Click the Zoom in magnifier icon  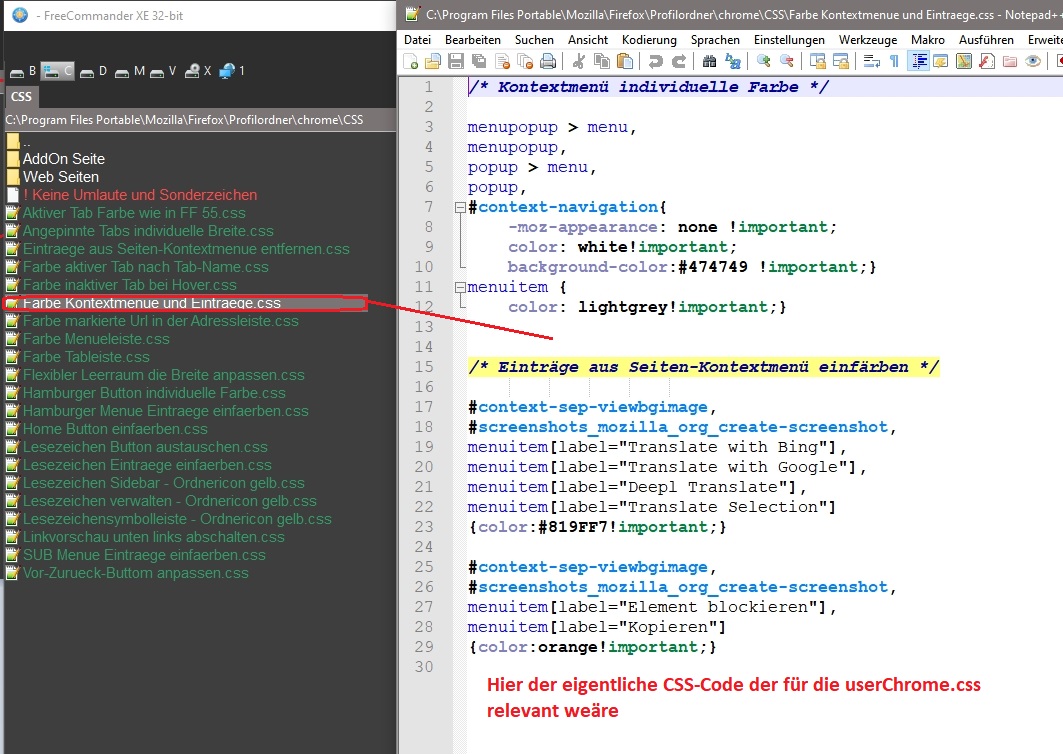(764, 62)
